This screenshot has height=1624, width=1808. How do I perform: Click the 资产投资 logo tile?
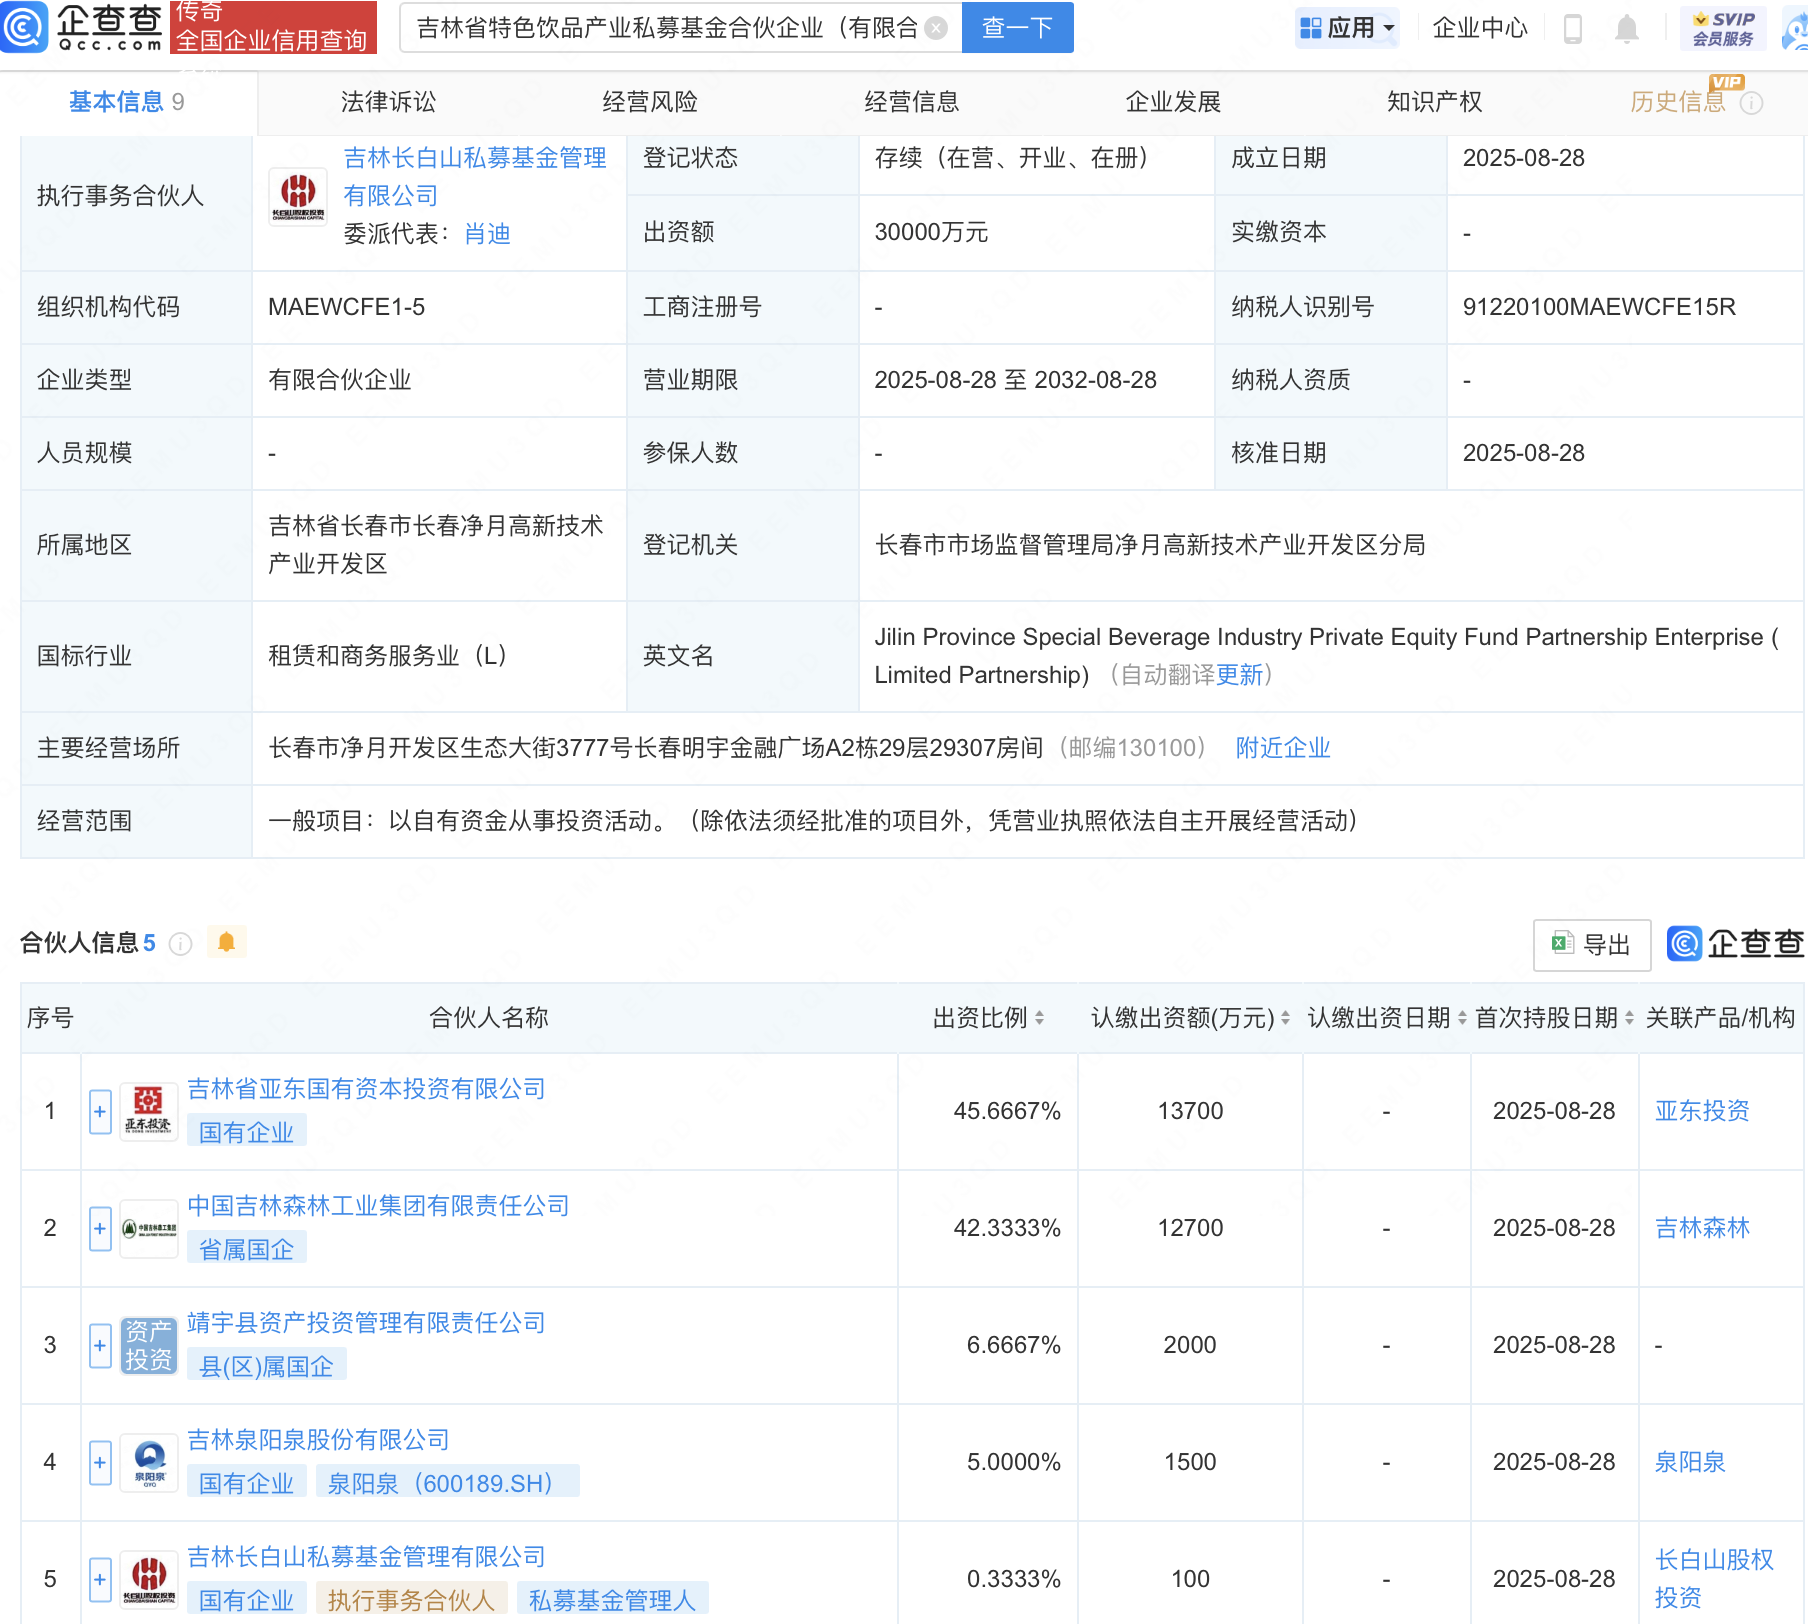coord(149,1345)
